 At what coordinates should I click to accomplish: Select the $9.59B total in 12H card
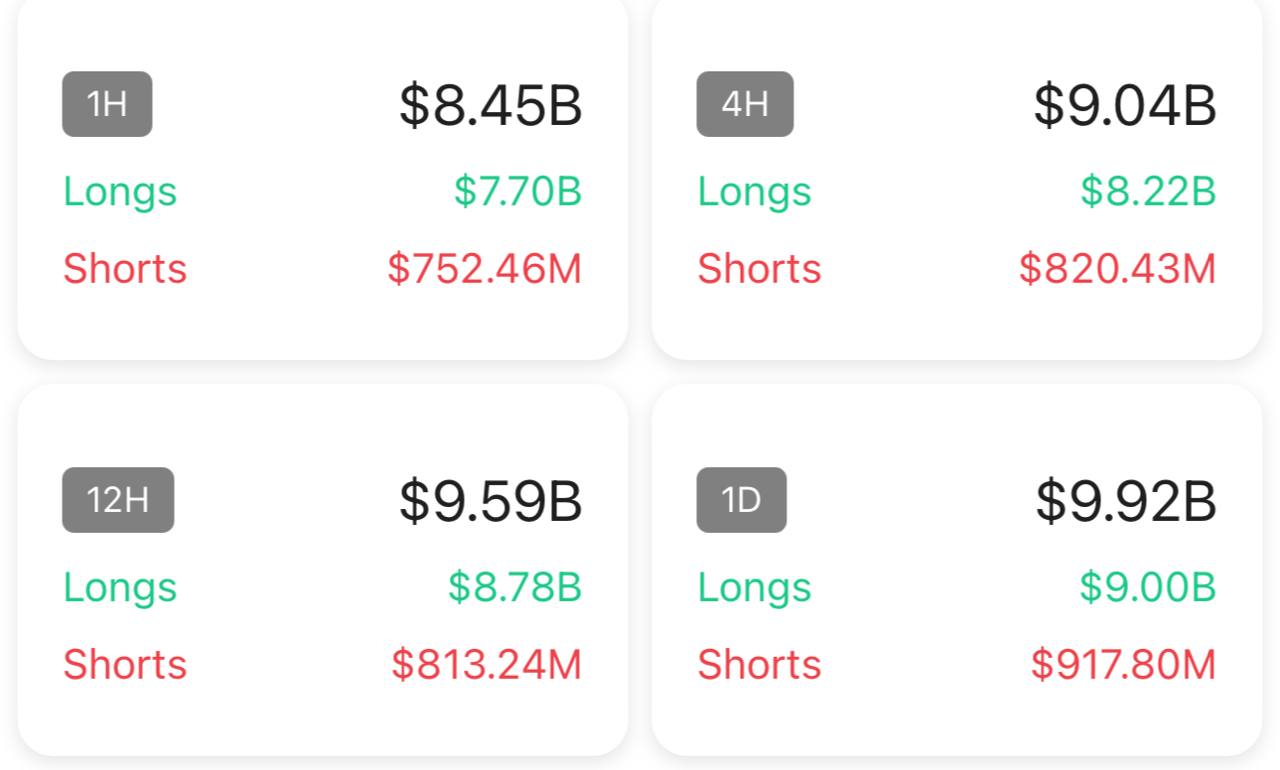[490, 501]
